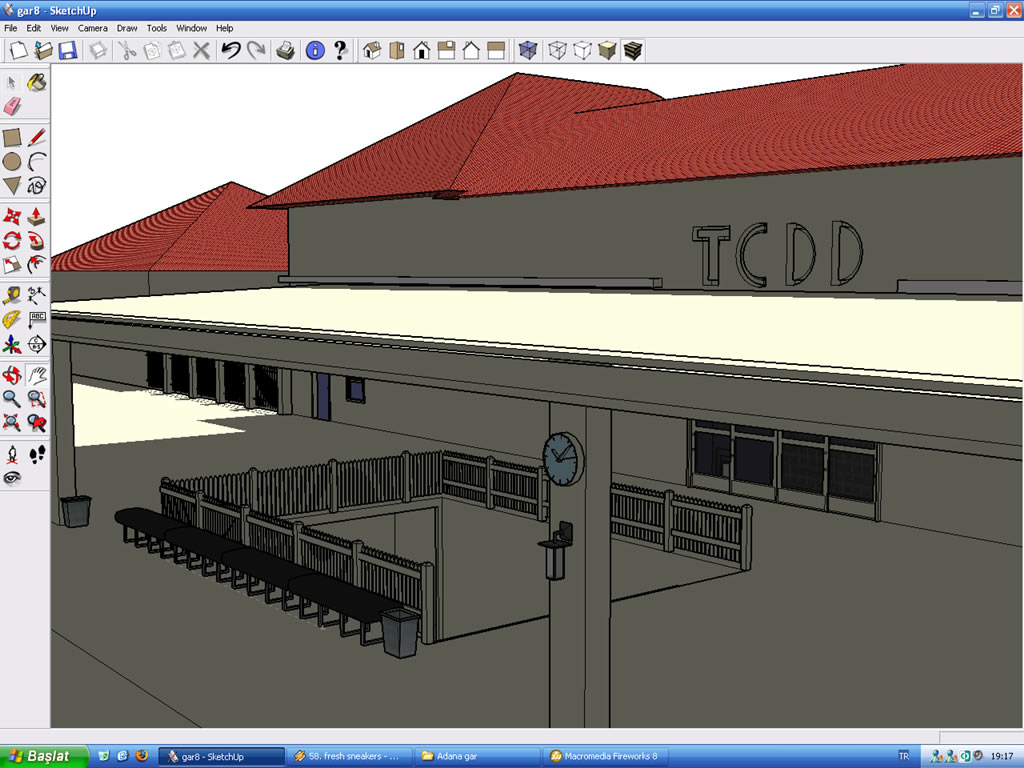This screenshot has width=1024, height=768.
Task: Save the model with floppy icon
Action: tap(67, 50)
